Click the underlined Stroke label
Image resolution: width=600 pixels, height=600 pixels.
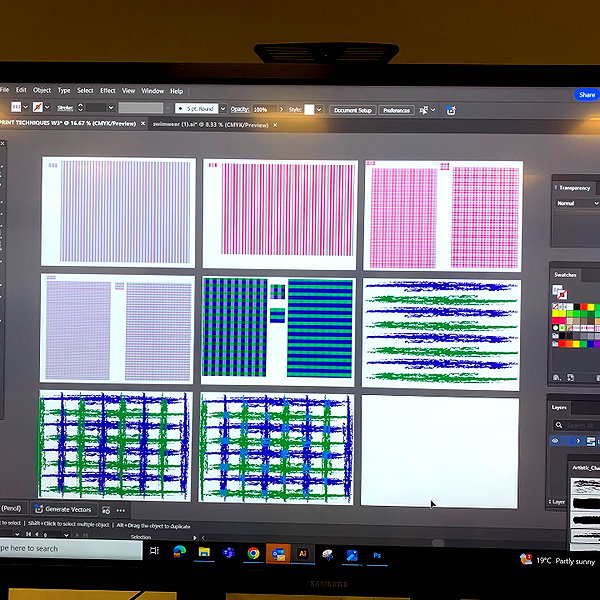pos(65,108)
